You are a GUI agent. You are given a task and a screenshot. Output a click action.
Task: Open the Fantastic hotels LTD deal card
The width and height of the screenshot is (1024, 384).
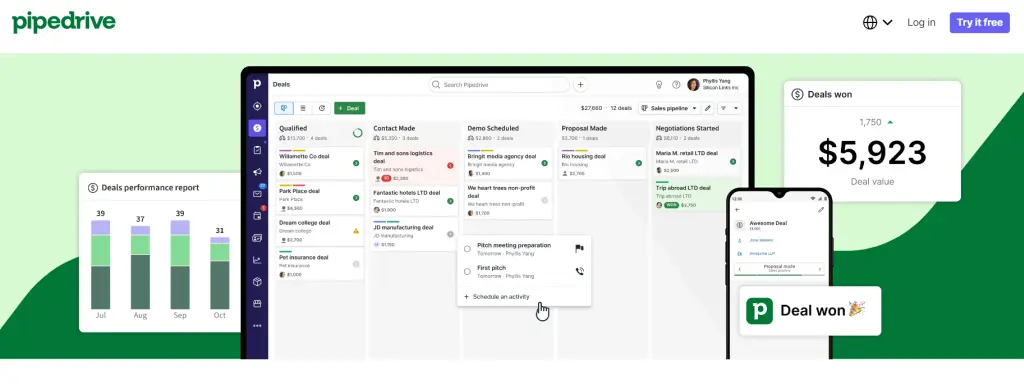tap(414, 200)
